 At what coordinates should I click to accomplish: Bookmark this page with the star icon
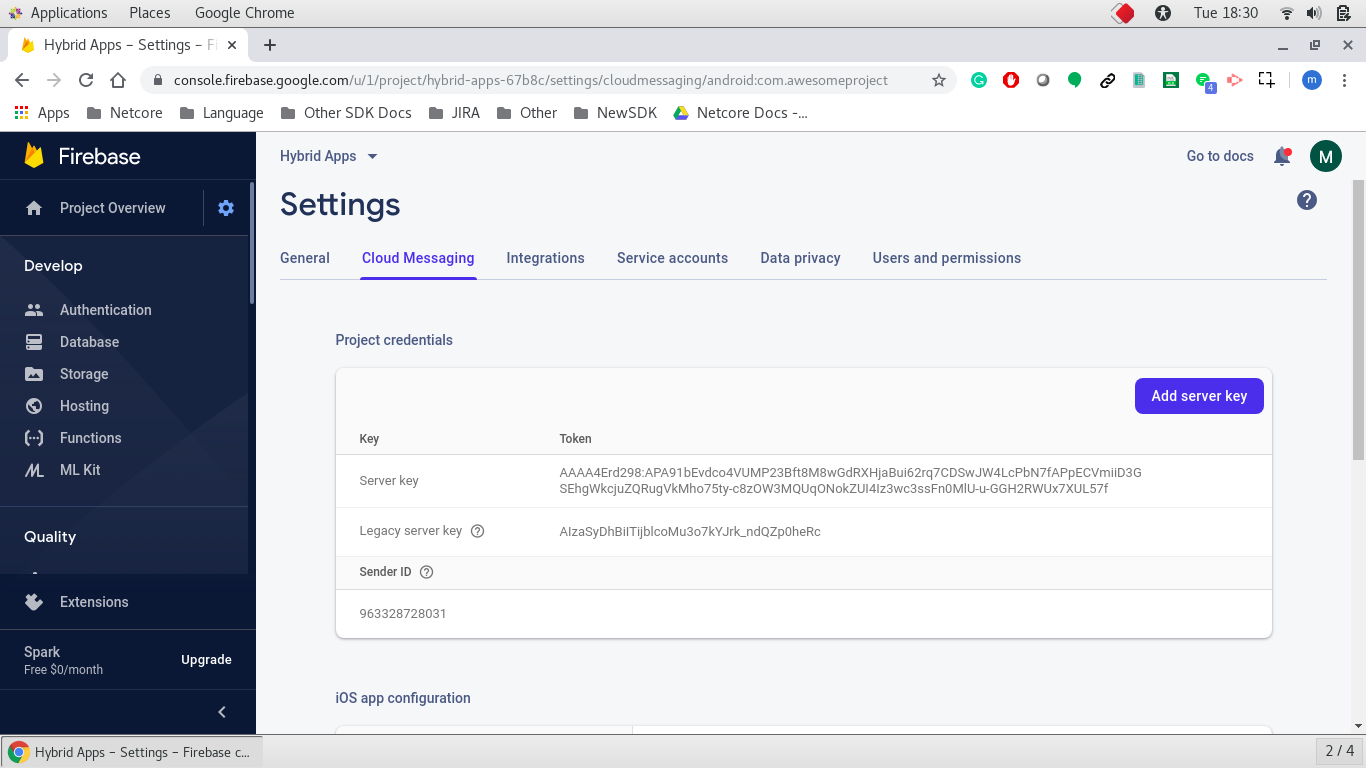938,80
